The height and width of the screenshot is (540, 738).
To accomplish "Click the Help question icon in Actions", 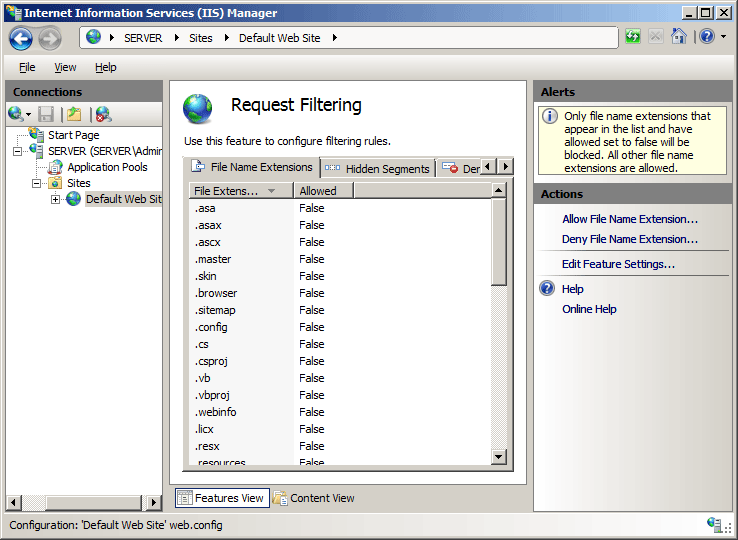I will 547,288.
